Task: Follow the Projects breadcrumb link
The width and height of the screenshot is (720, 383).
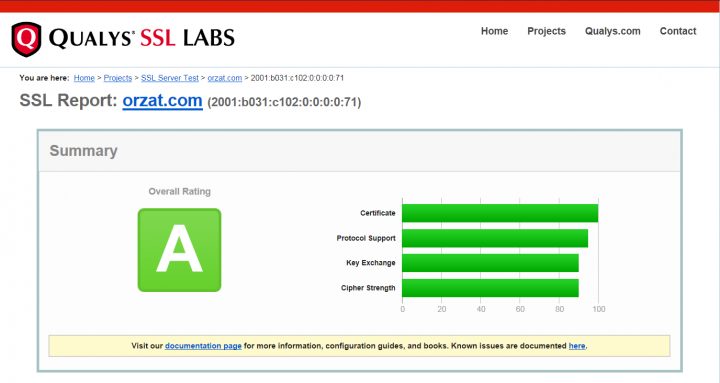Action: [x=118, y=78]
